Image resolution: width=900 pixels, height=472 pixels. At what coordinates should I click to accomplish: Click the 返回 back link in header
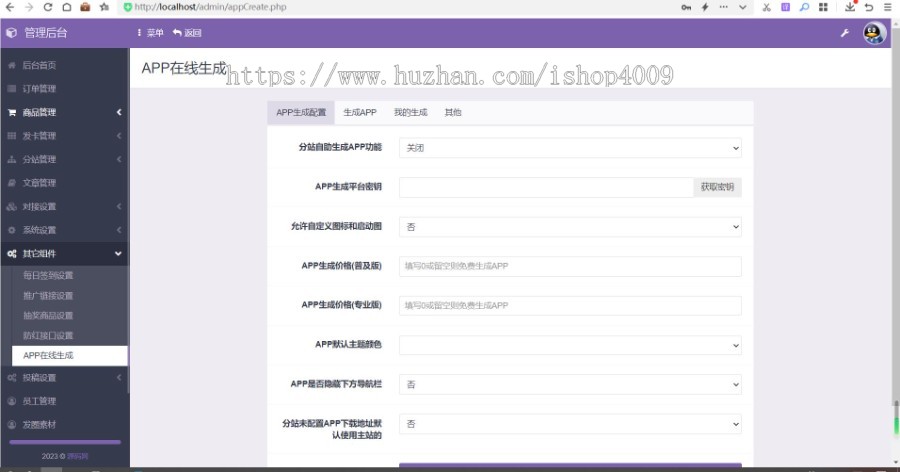[187, 33]
